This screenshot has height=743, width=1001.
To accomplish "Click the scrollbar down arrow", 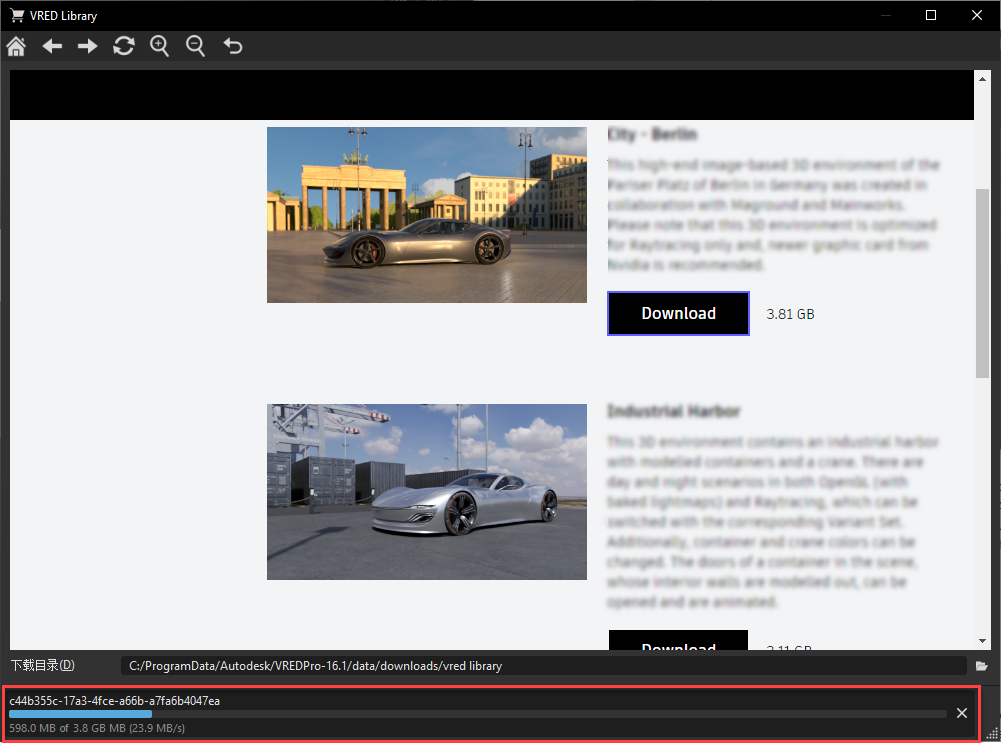I will (982, 641).
